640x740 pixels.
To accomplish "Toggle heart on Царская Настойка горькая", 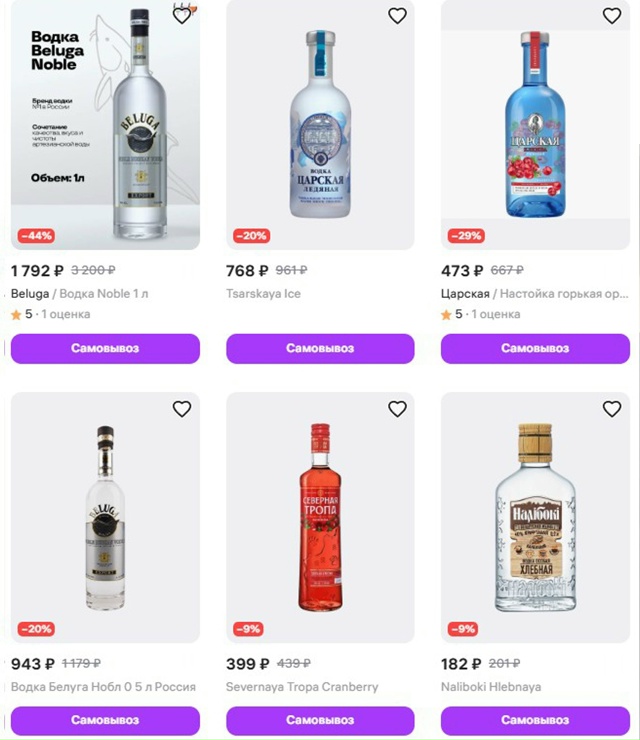I will coord(612,16).
